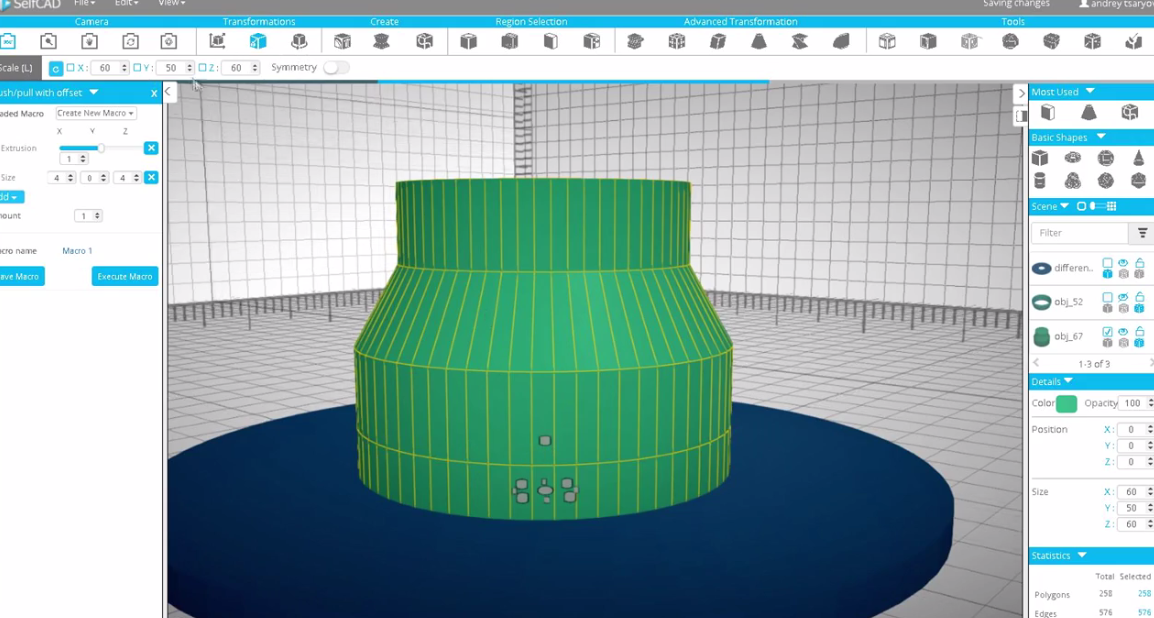The width and height of the screenshot is (1154, 618).
Task: Open the Add step dropdown button
Action: 11,197
